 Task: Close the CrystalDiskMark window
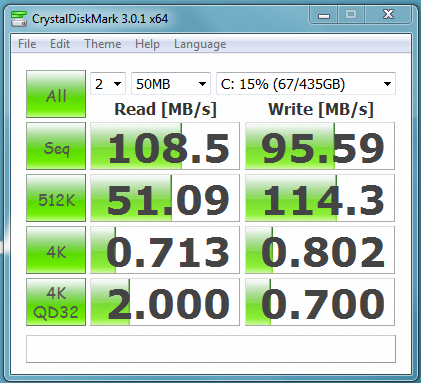388,15
